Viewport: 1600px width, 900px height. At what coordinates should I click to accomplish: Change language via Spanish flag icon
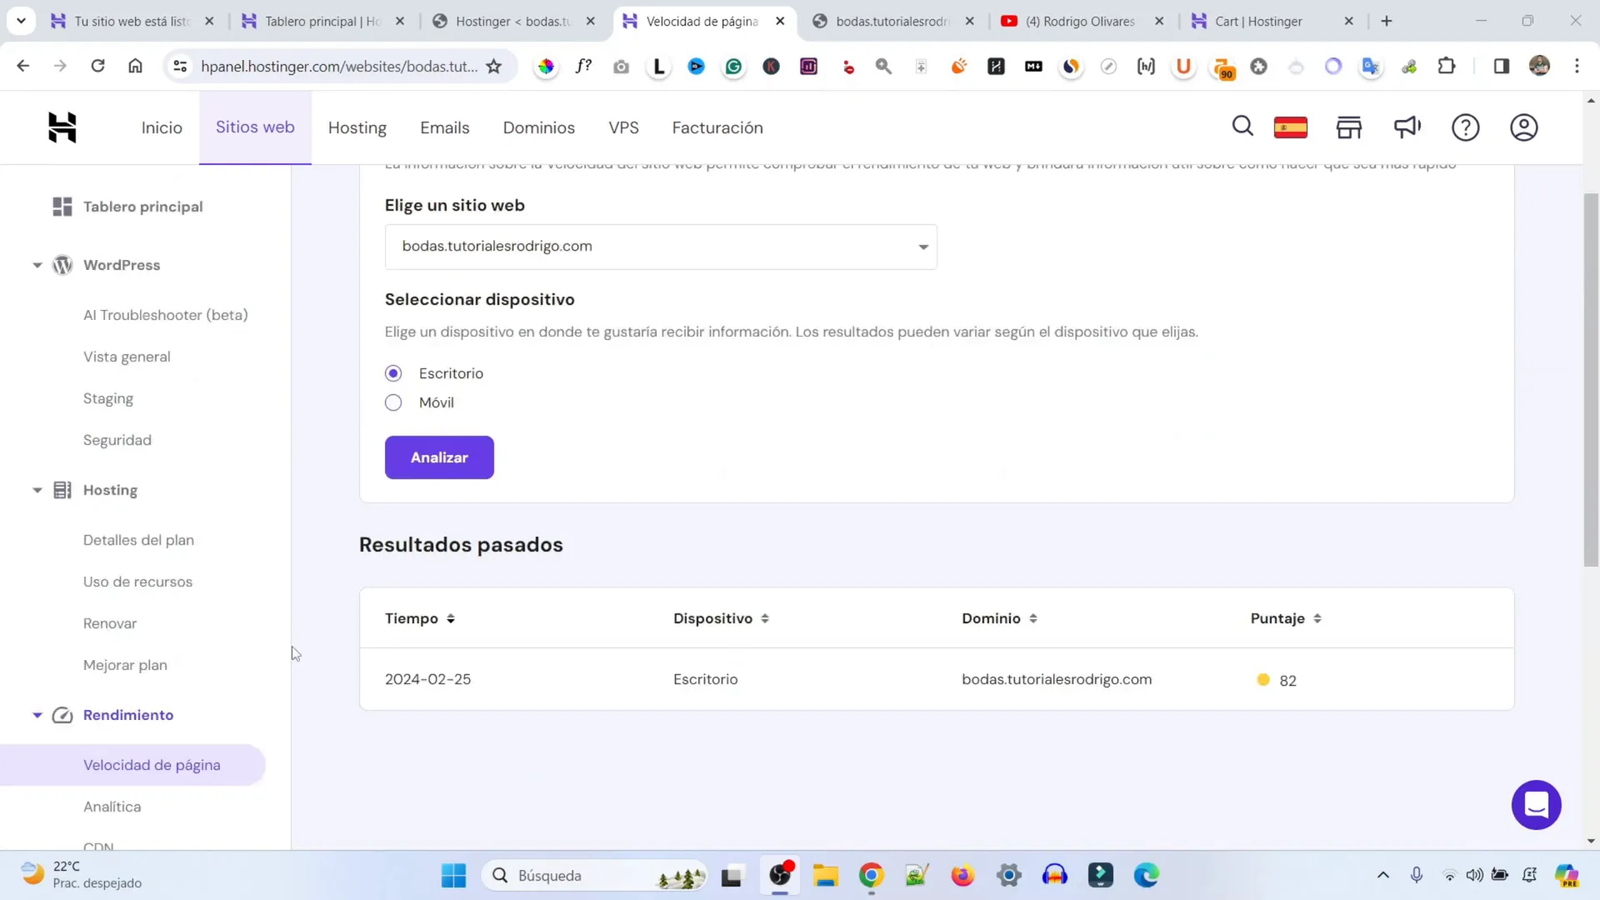(x=1291, y=127)
